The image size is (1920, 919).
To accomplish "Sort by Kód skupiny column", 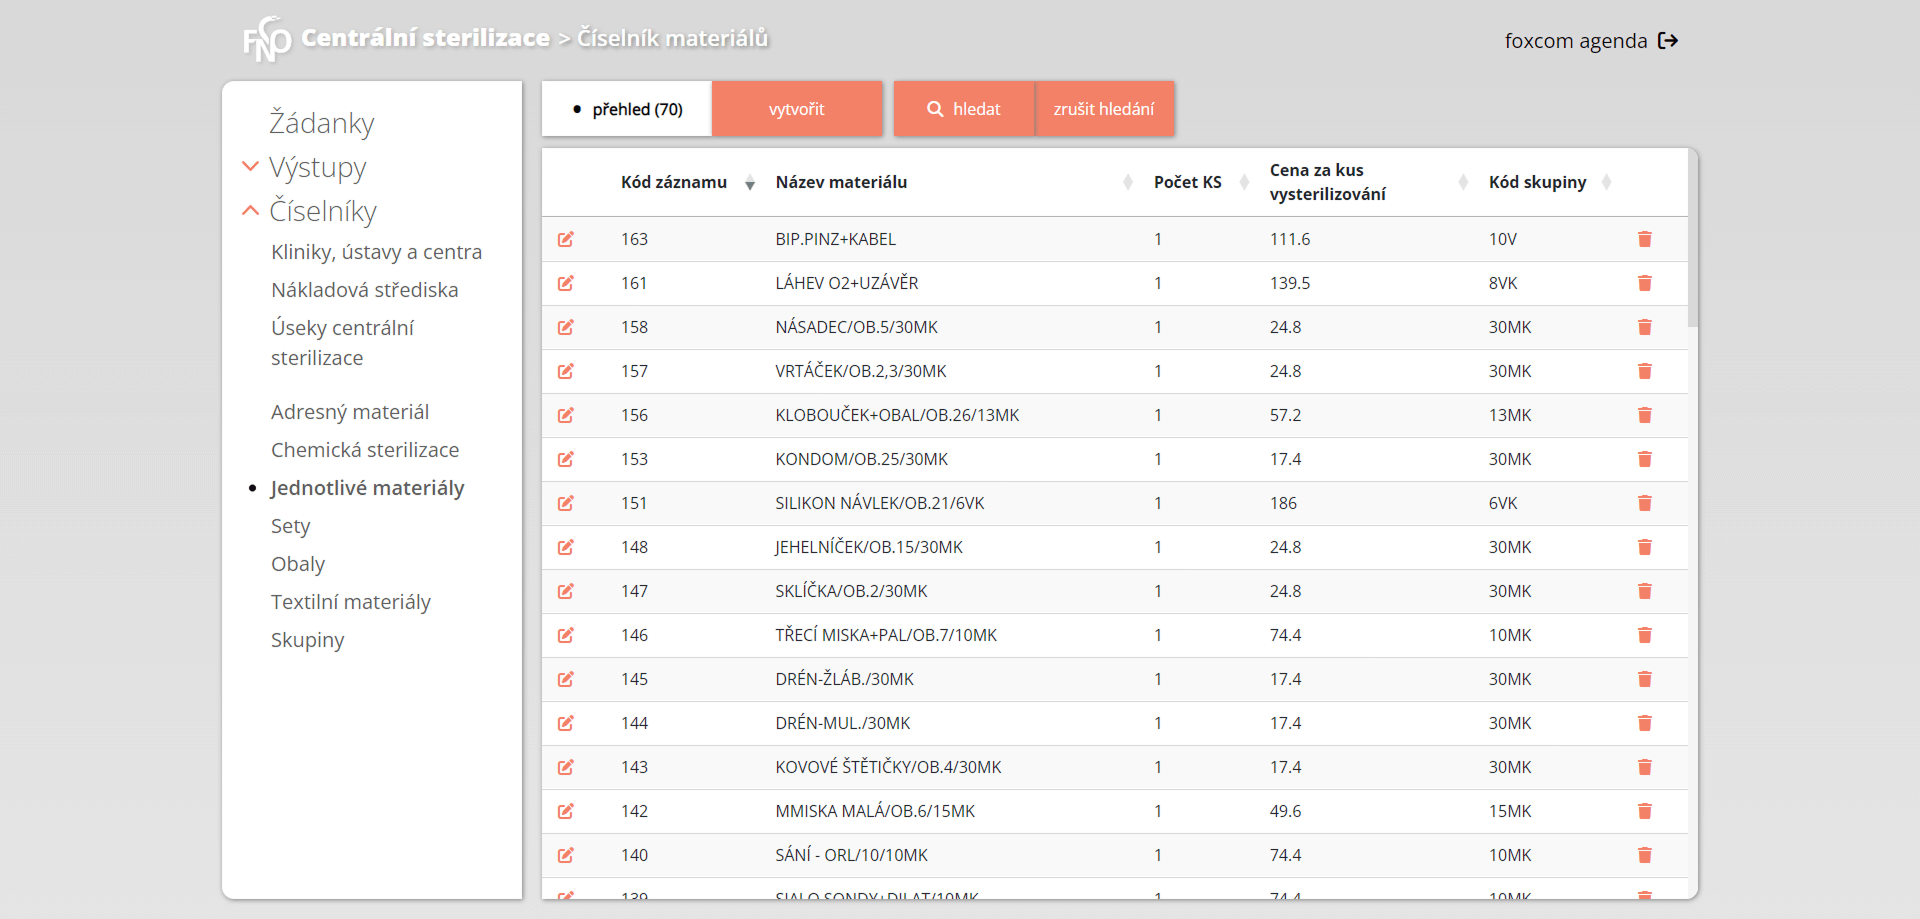I will click(1537, 182).
